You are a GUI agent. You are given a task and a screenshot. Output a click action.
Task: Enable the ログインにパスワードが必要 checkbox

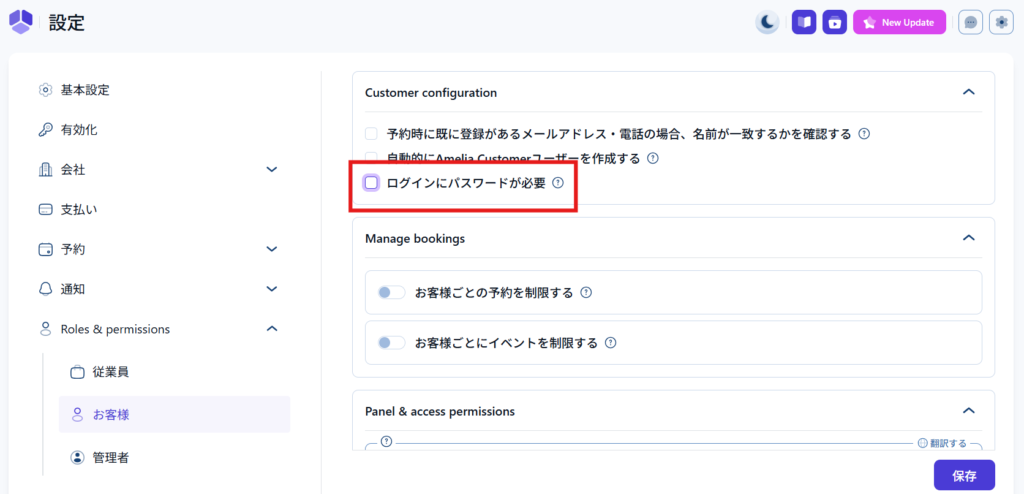coord(371,183)
